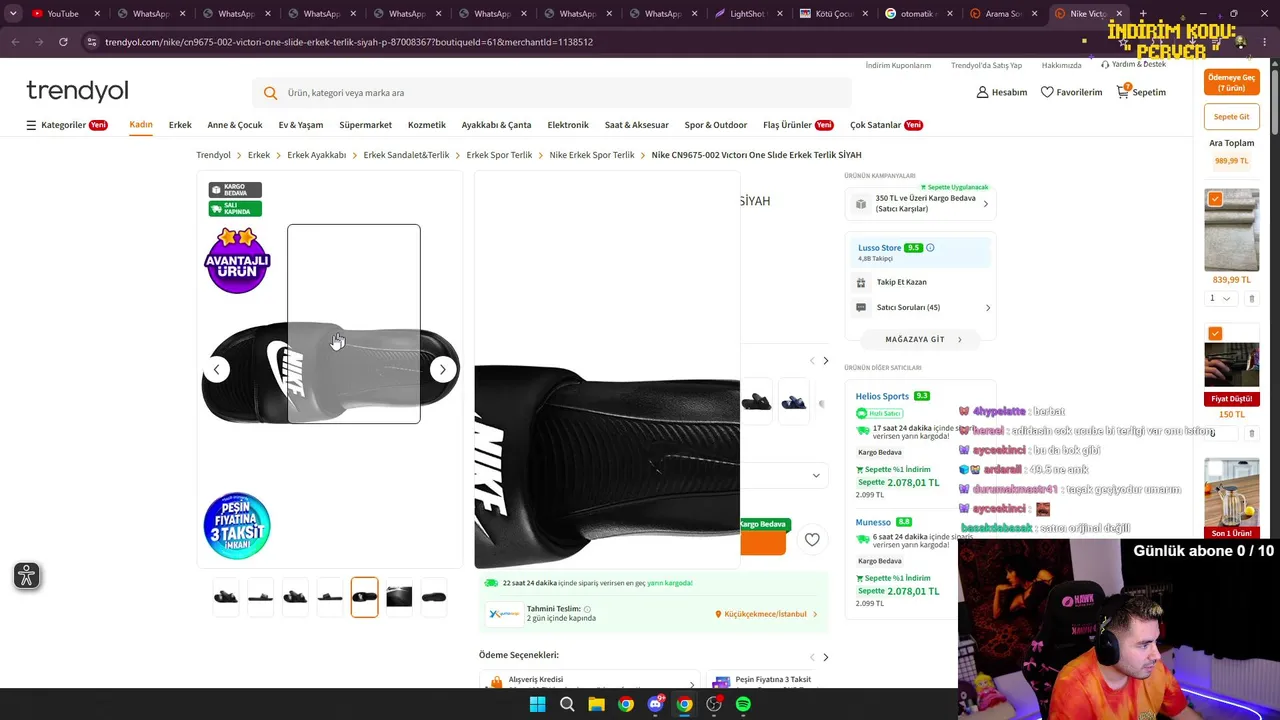
Task: Click Tahmini Teslim info icon
Action: (x=587, y=609)
